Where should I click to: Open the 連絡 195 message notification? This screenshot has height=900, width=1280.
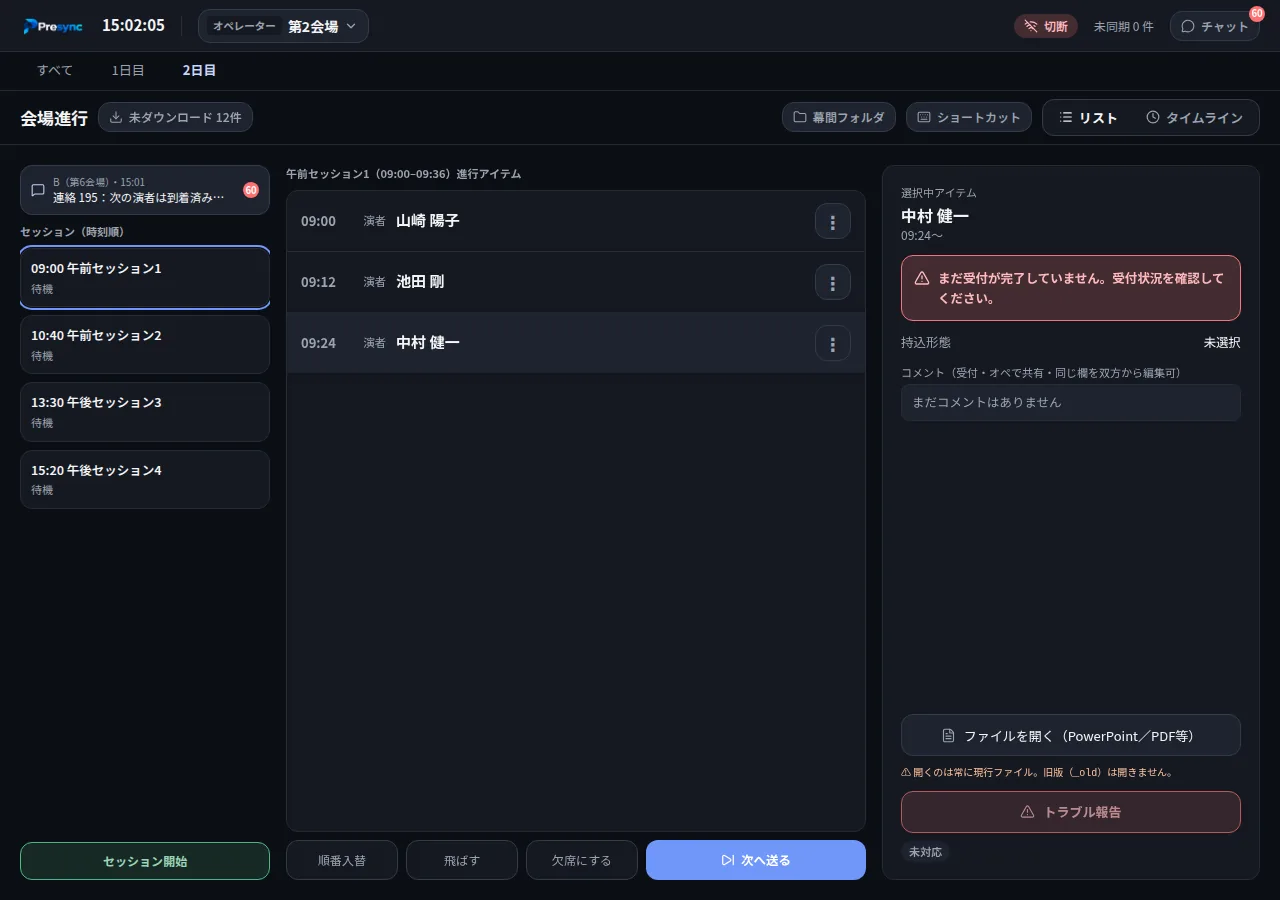[145, 190]
